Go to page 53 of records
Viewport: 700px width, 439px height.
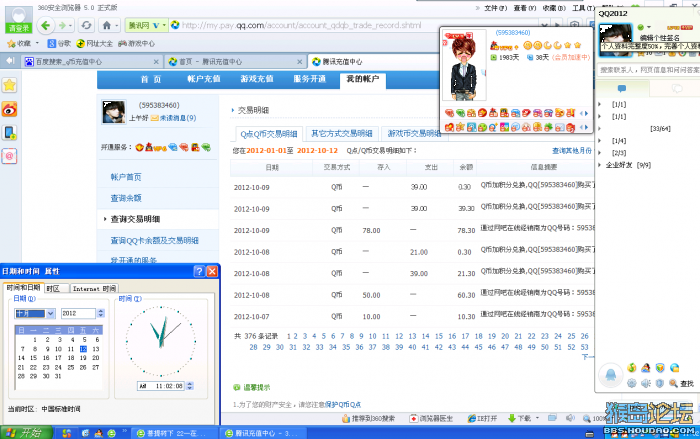tap(584, 347)
